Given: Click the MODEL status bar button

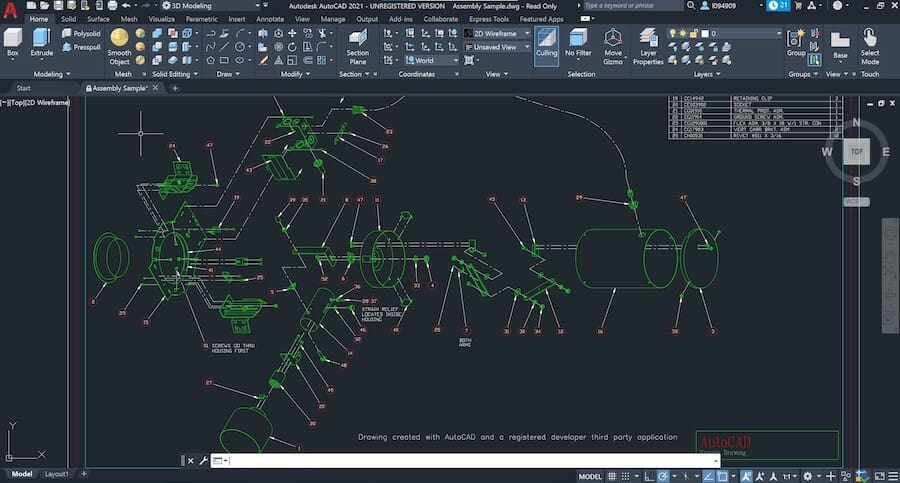Looking at the screenshot, I should [590, 475].
